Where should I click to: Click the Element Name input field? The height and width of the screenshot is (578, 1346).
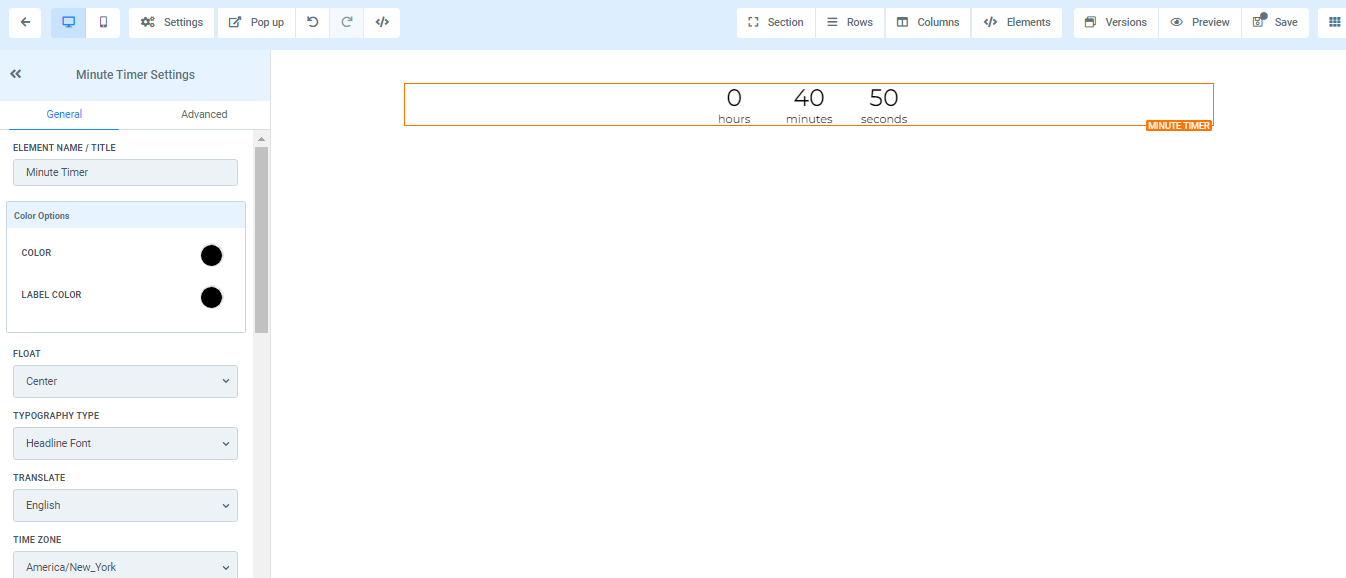pos(125,172)
